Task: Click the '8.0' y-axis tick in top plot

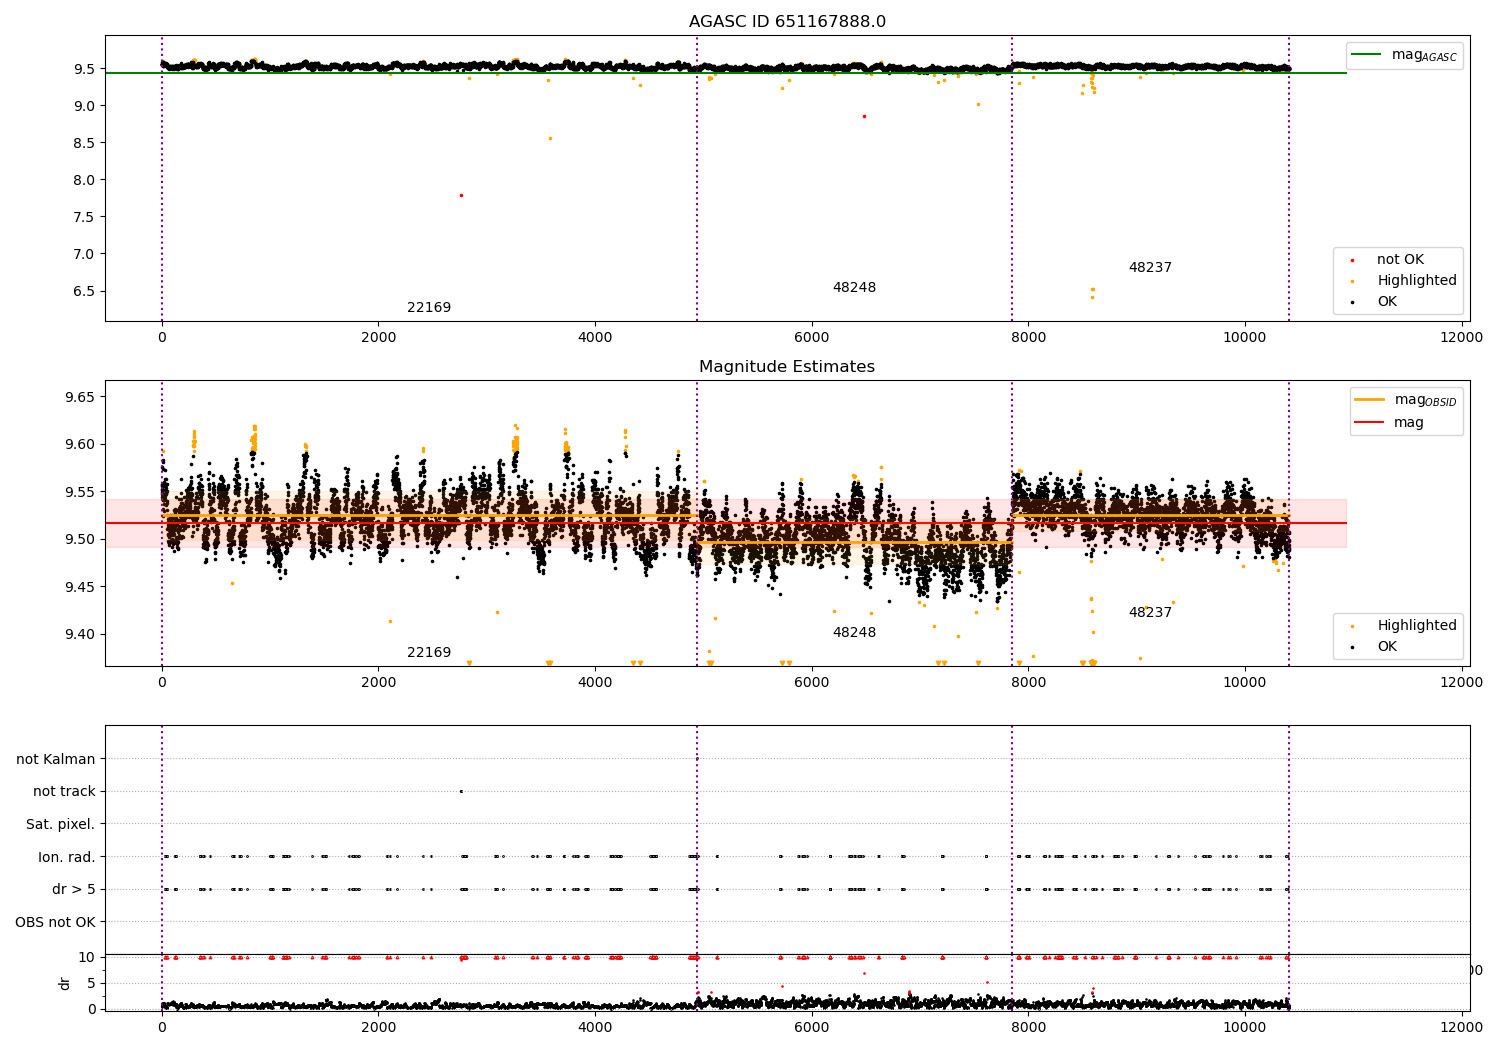Action: [84, 180]
